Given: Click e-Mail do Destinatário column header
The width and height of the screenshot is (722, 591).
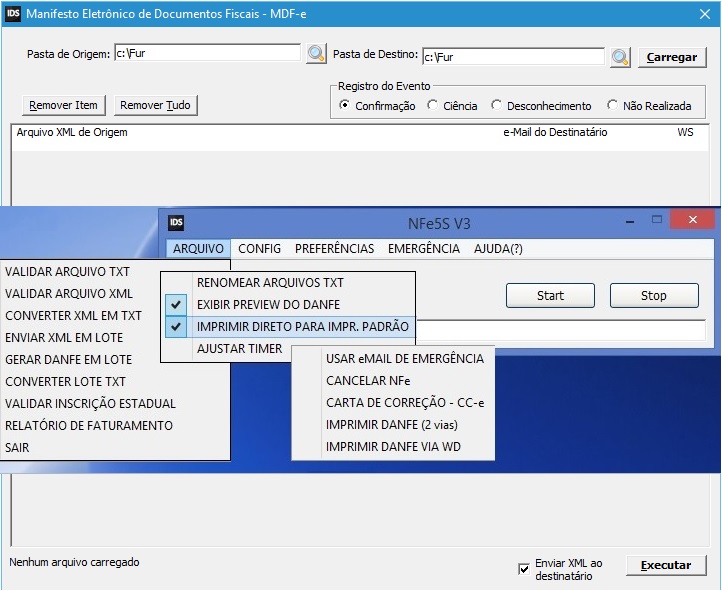Looking at the screenshot, I should click(555, 133).
